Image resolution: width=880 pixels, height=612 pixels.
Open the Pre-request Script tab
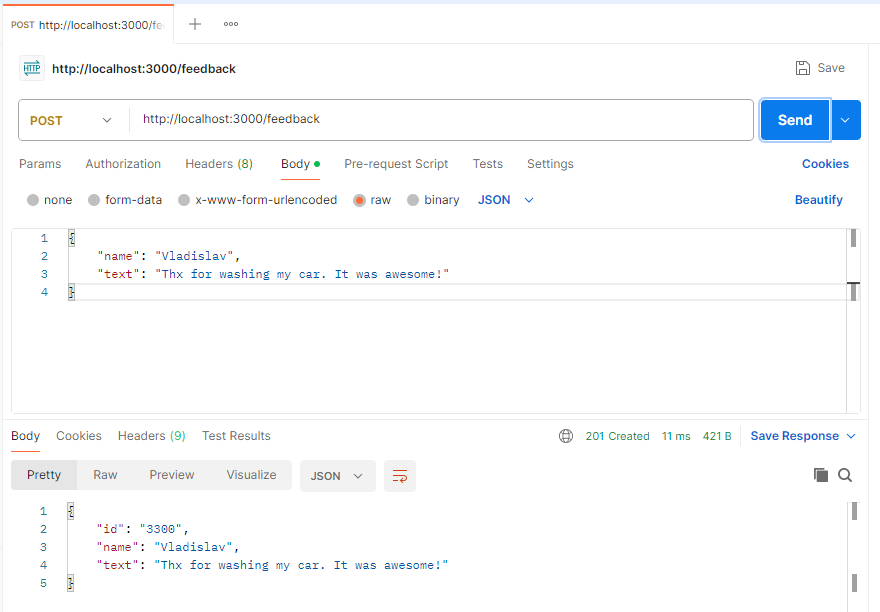coord(396,164)
